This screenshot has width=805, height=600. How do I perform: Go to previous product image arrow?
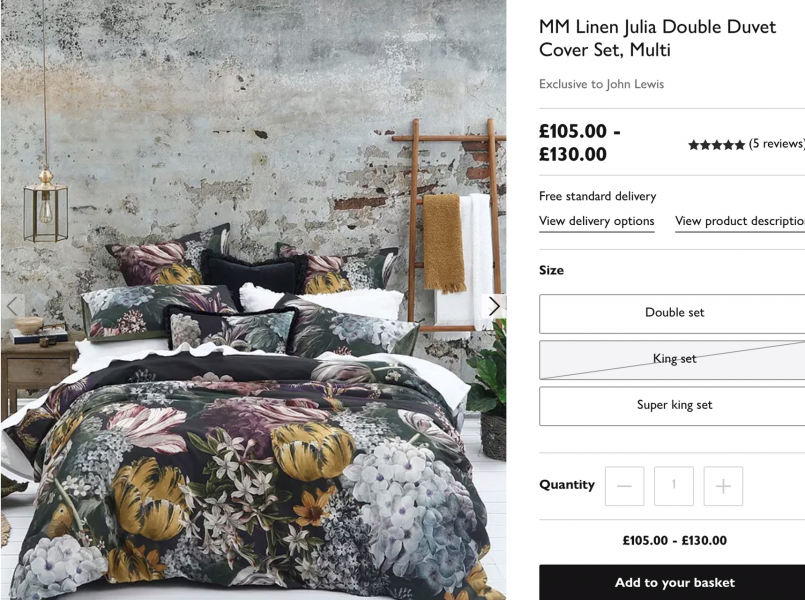(12, 306)
